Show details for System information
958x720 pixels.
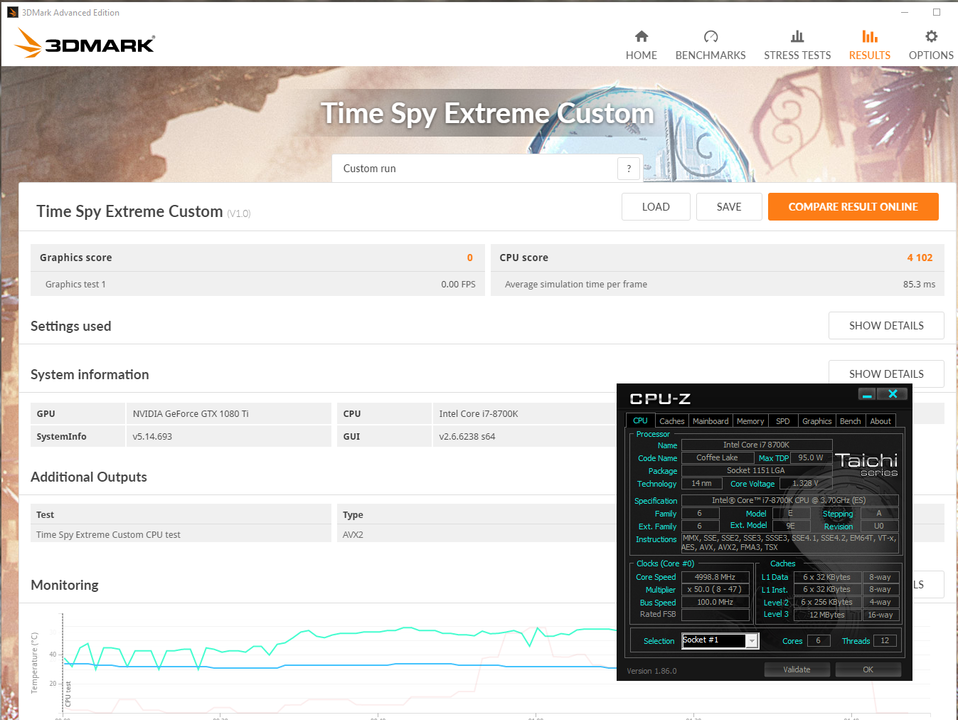(x=886, y=373)
